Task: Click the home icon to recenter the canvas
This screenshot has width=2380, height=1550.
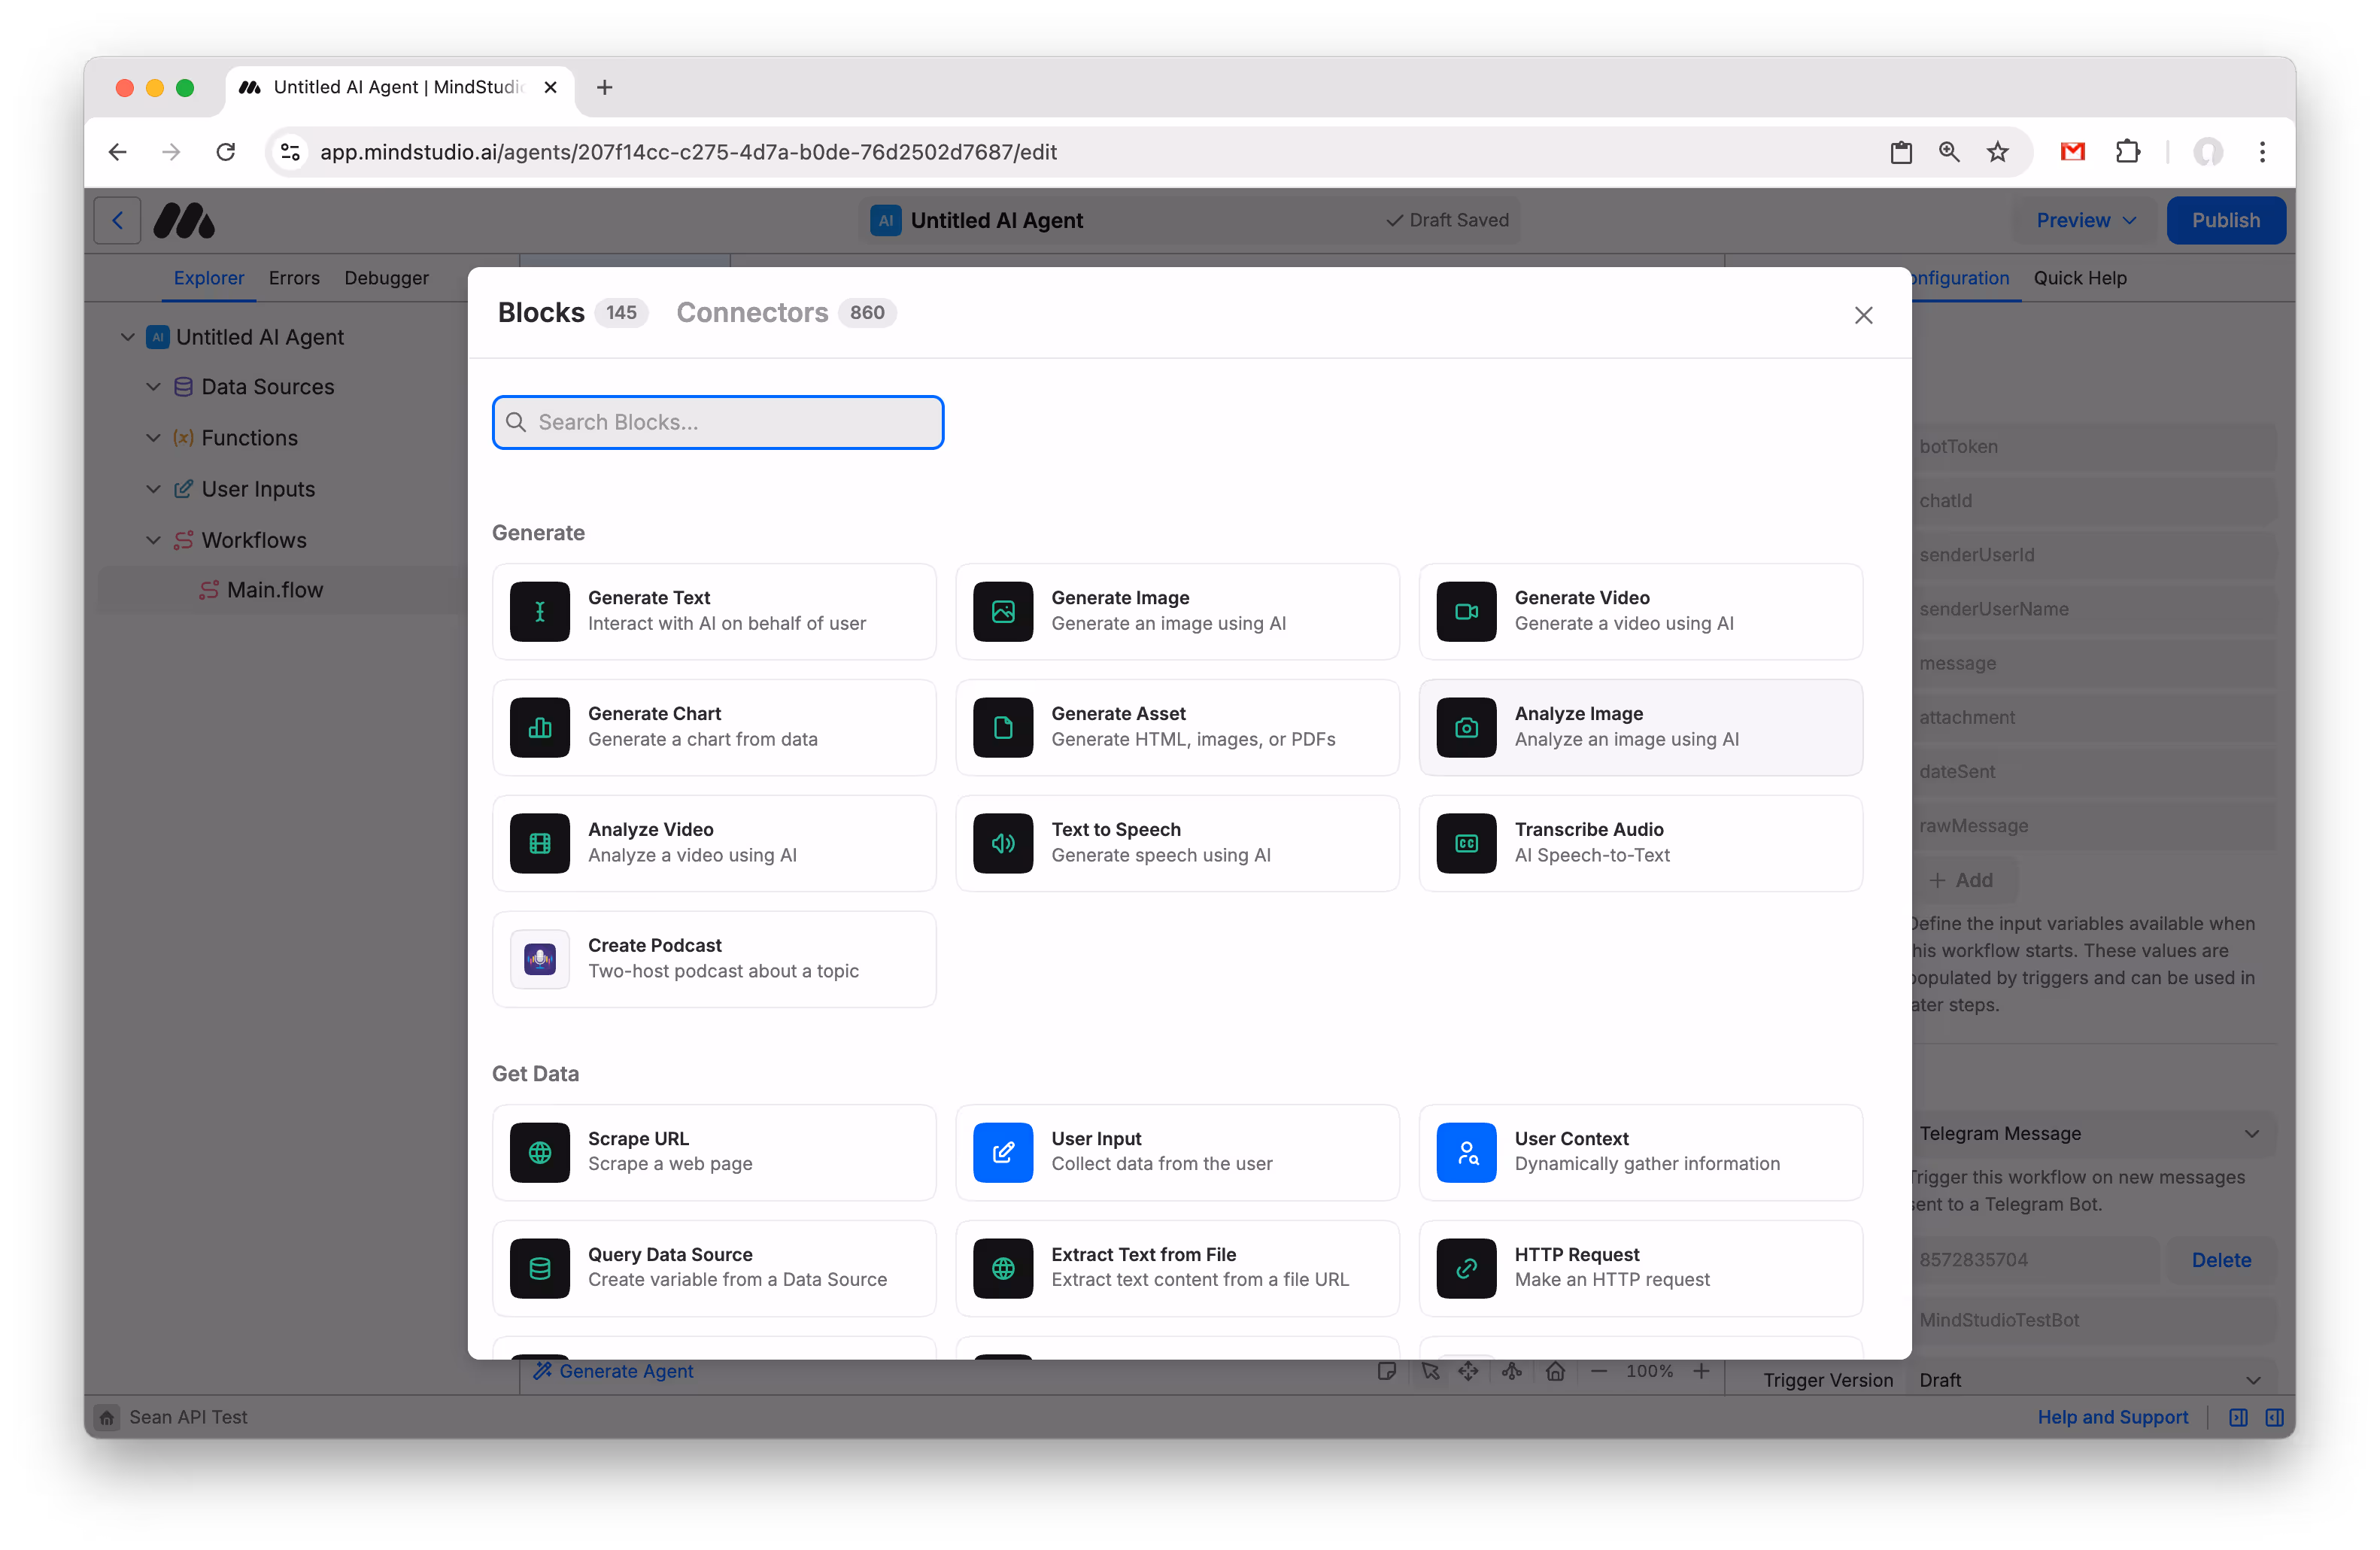Action: click(1555, 1371)
